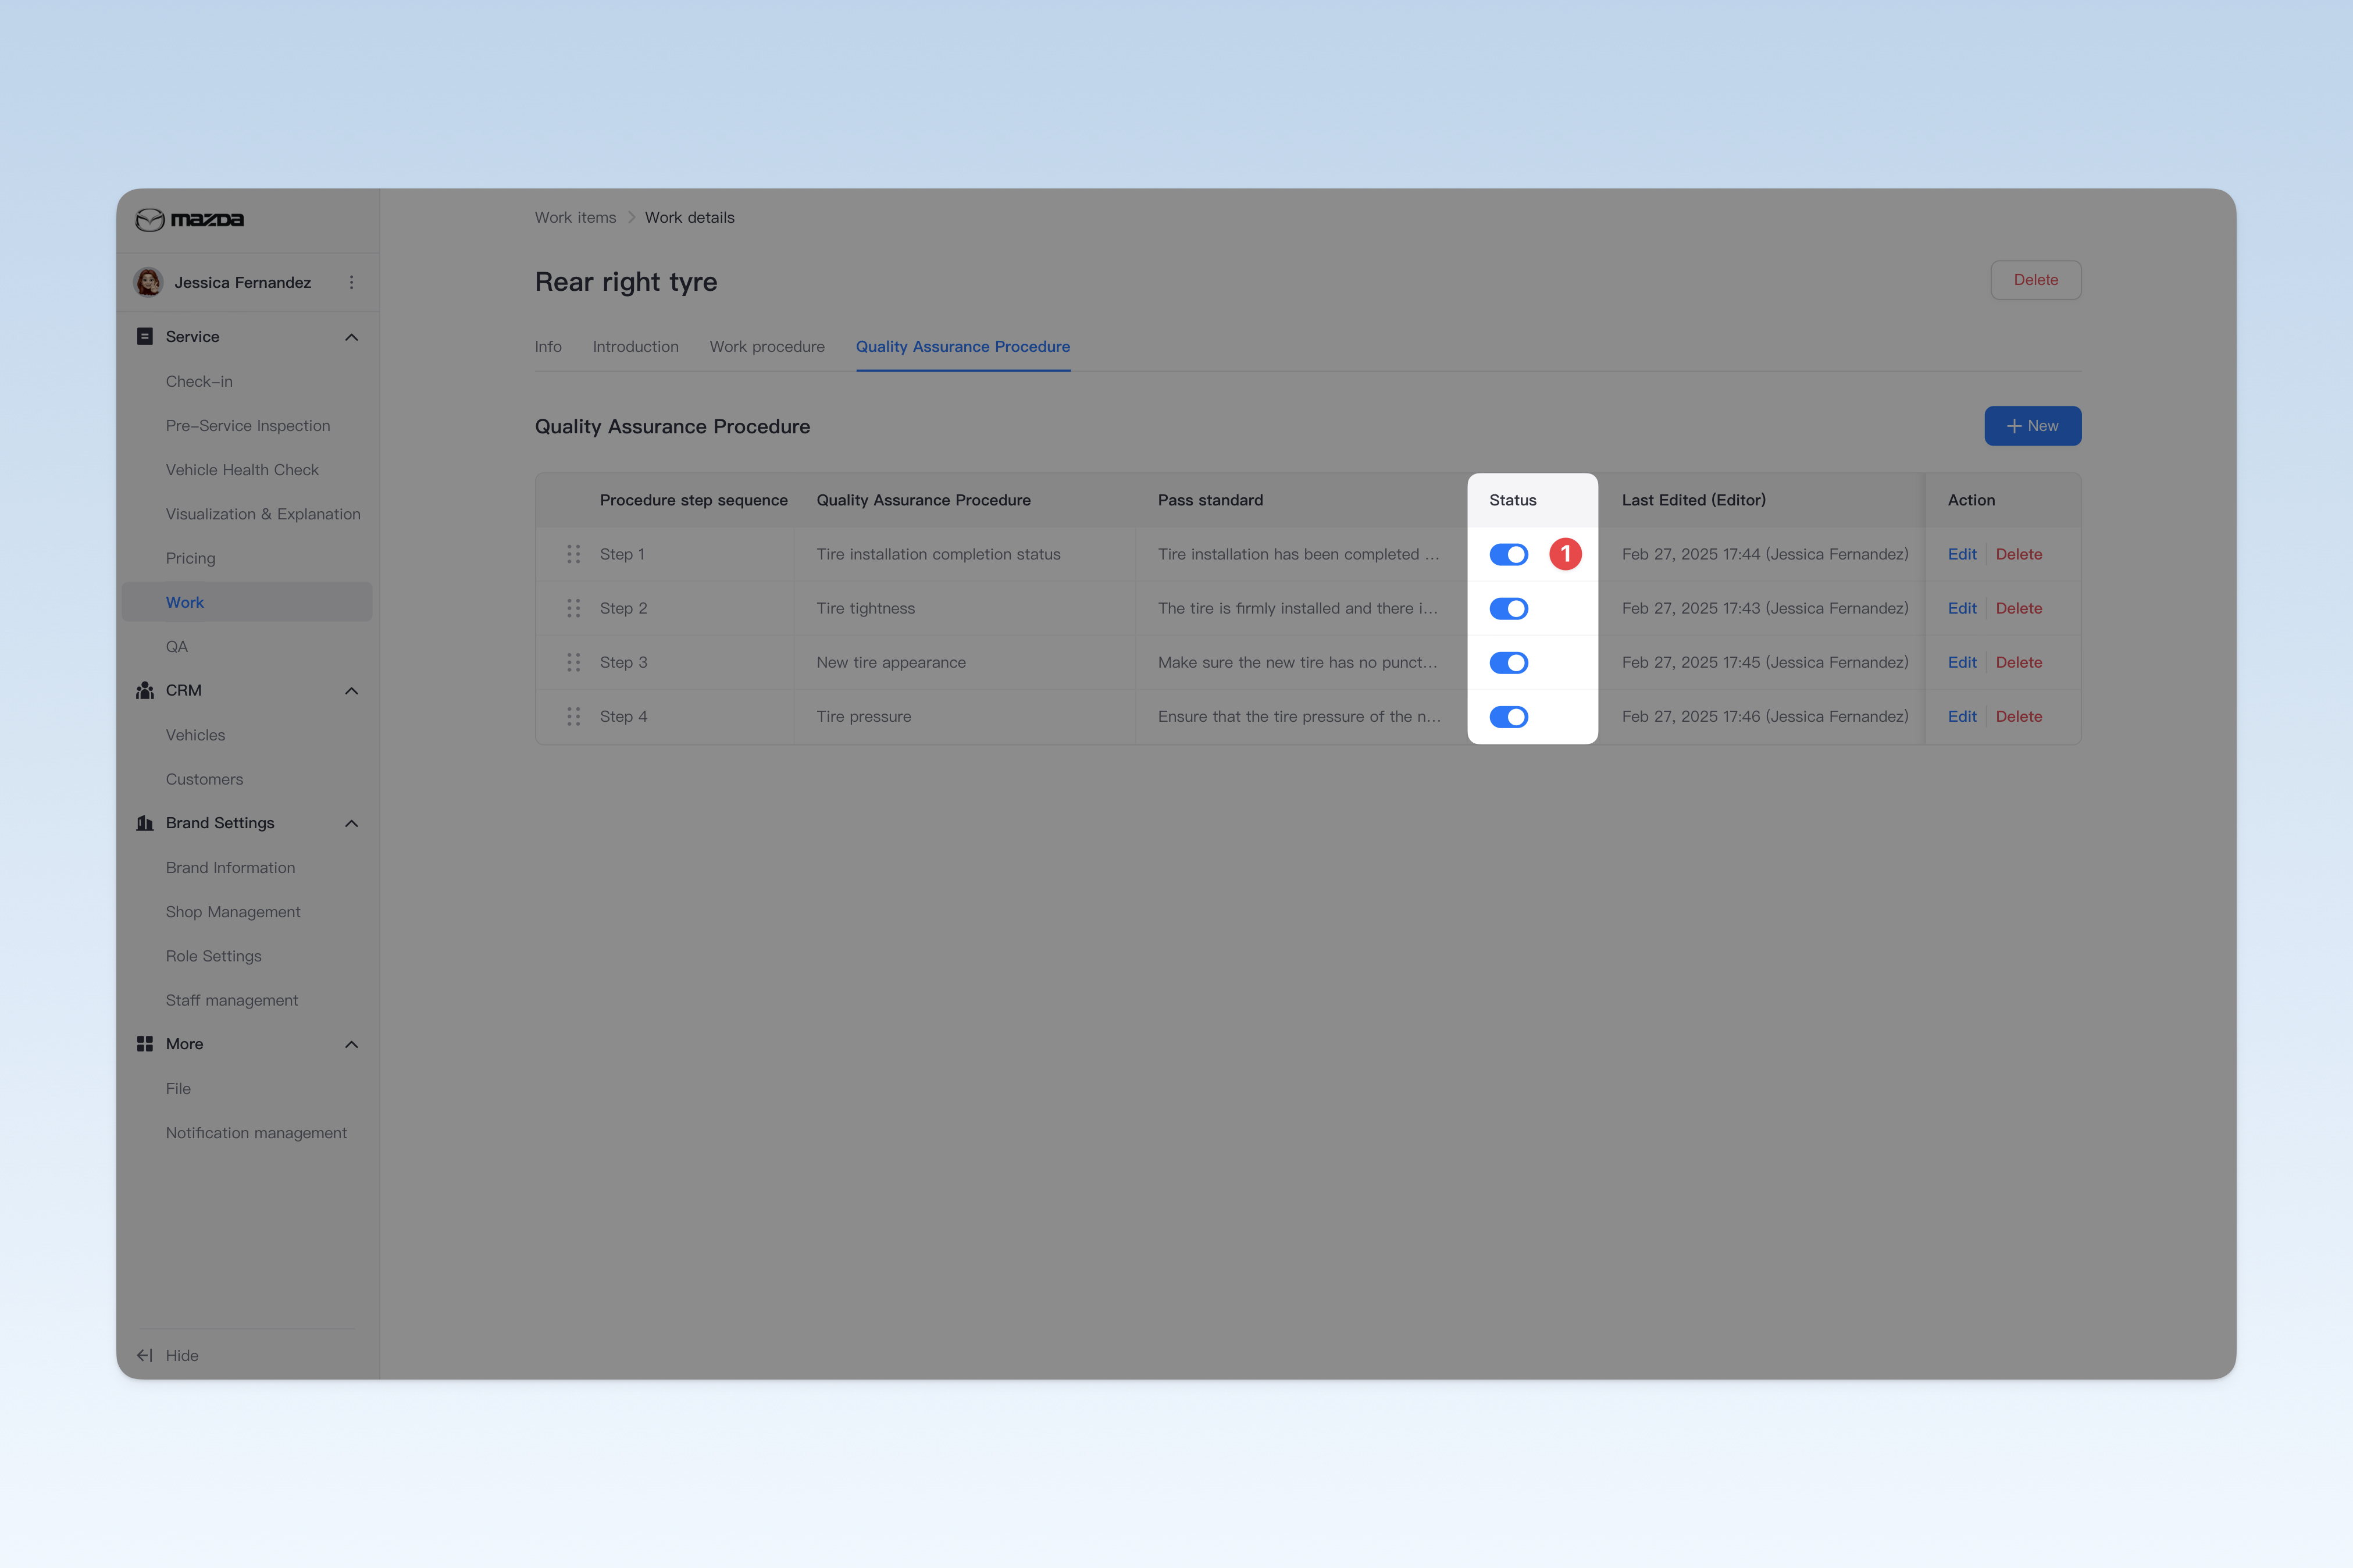2353x1568 pixels.
Task: Open Customers under CRM
Action: point(204,779)
